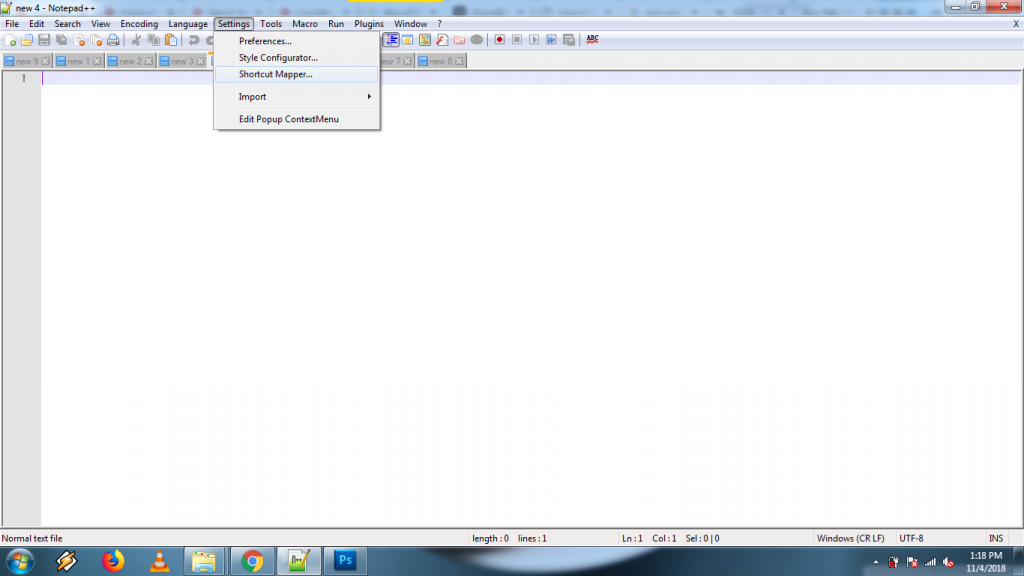Image resolution: width=1024 pixels, height=576 pixels.
Task: Open Google Chrome from the taskbar
Action: click(x=252, y=561)
